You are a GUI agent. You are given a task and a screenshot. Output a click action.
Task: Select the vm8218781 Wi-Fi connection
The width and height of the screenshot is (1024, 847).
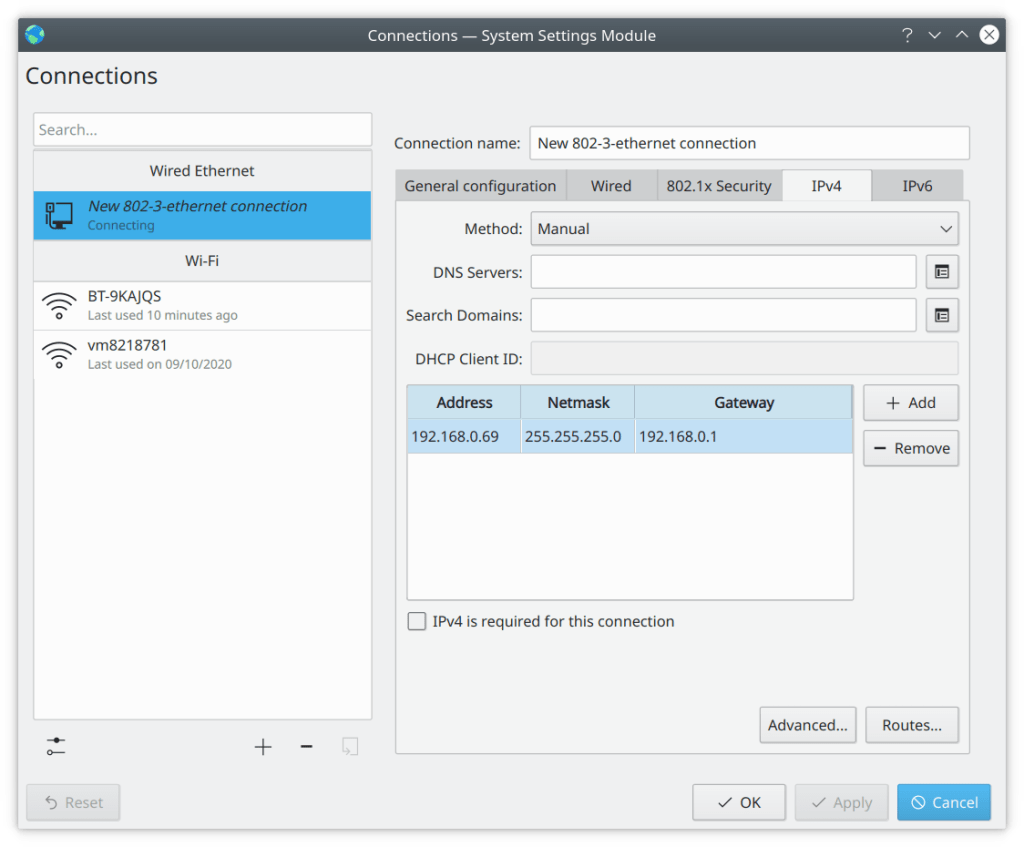pyautogui.click(x=202, y=354)
